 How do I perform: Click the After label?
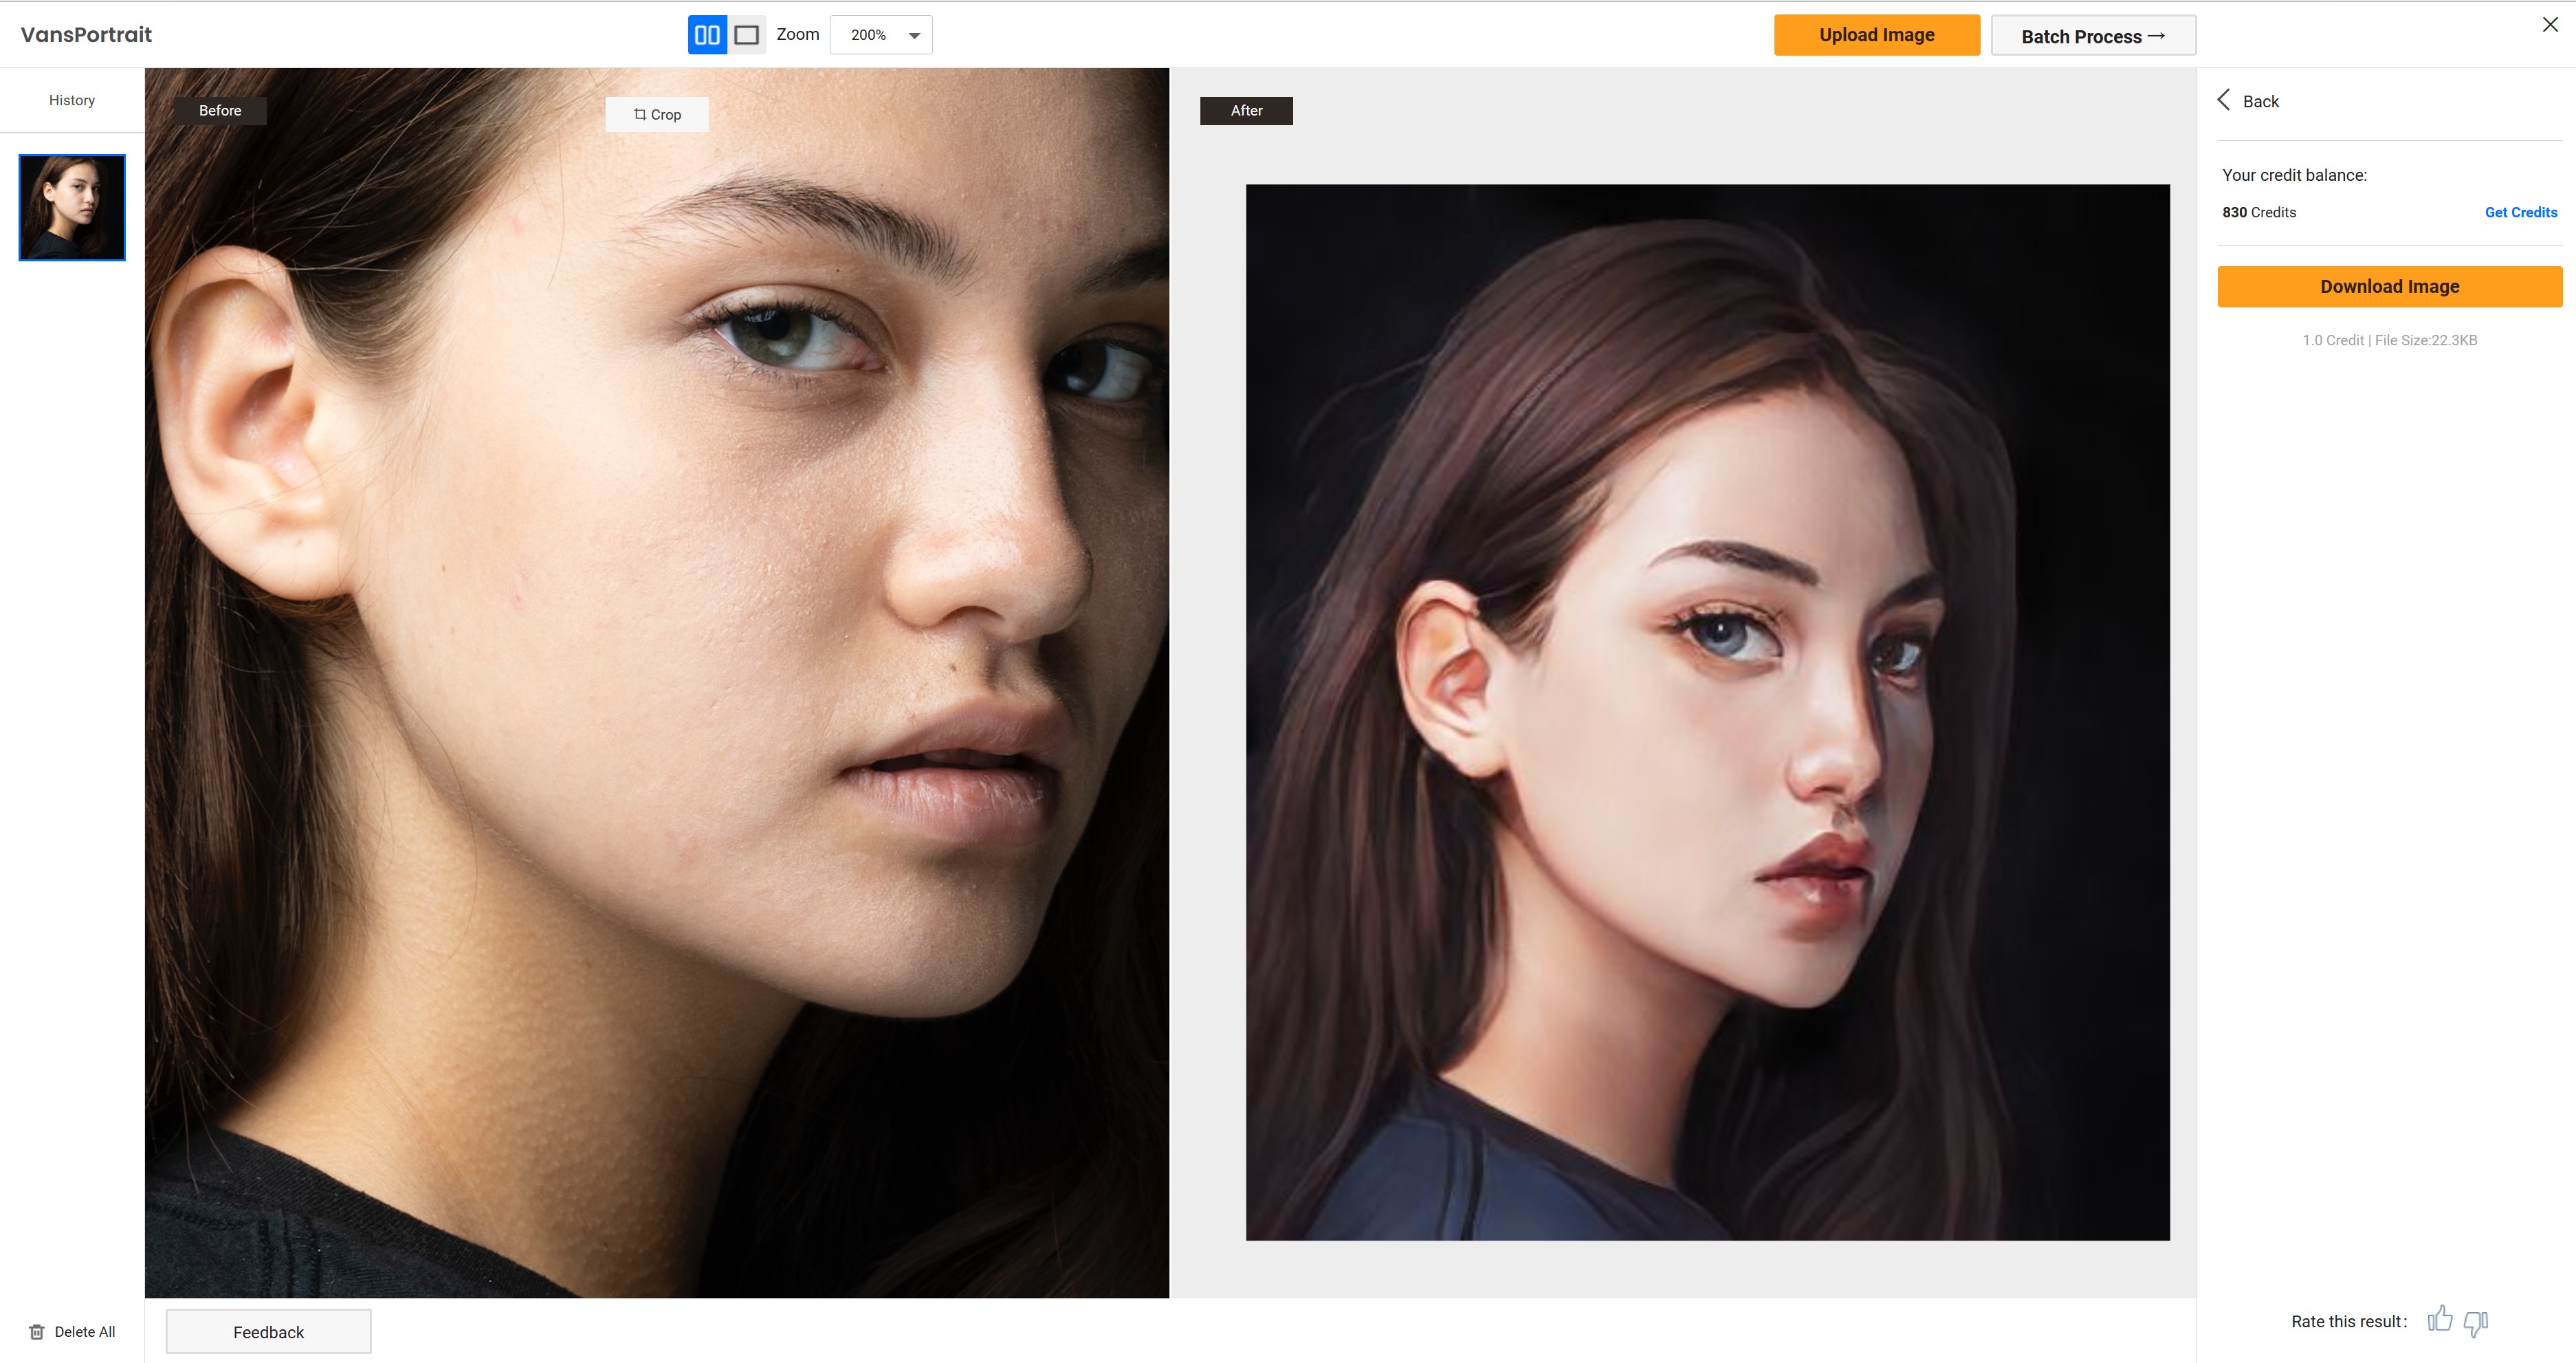1246,111
